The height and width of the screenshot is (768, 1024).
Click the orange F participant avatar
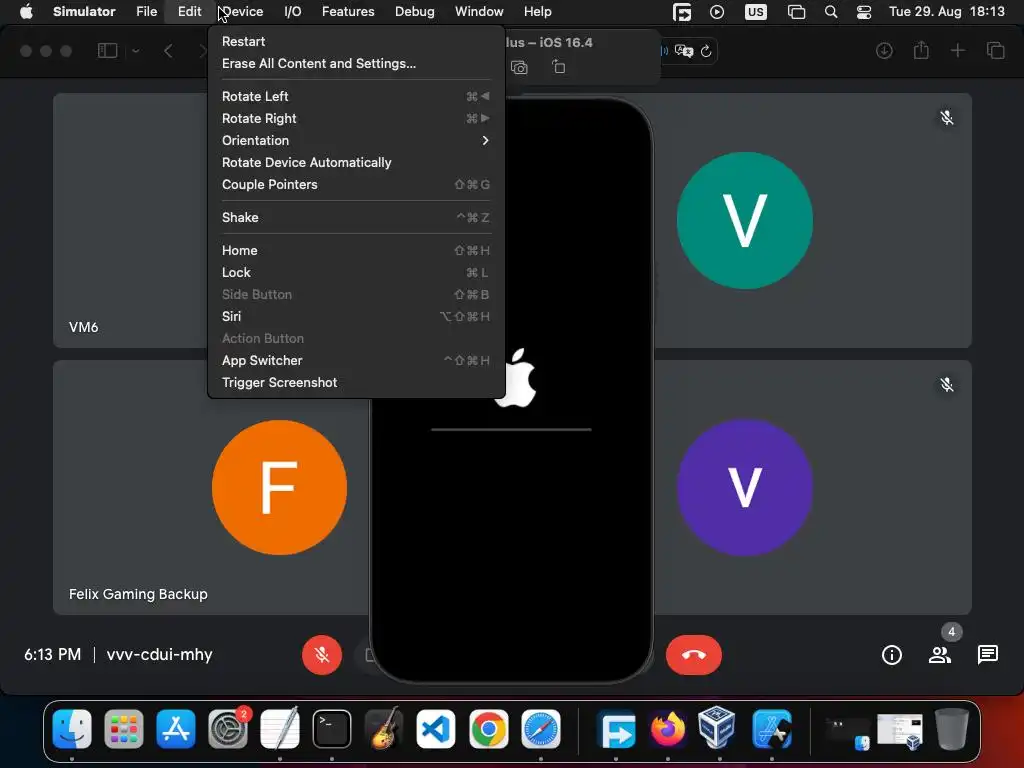pyautogui.click(x=280, y=487)
